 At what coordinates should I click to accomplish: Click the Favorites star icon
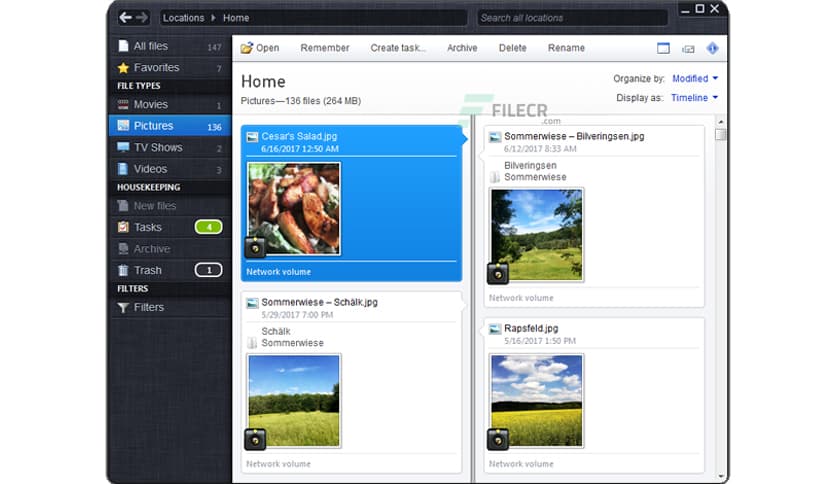[x=123, y=68]
